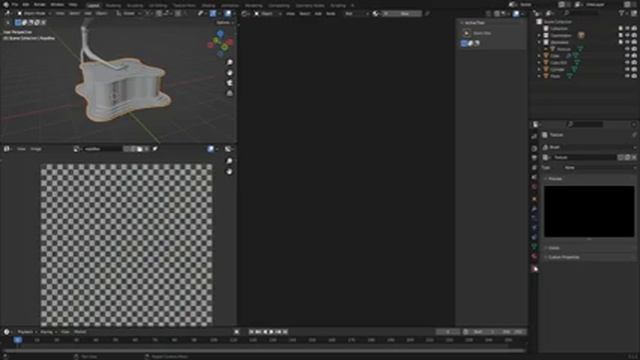
Task: Open the Global transform orientation dropdown
Action: [x=128, y=13]
